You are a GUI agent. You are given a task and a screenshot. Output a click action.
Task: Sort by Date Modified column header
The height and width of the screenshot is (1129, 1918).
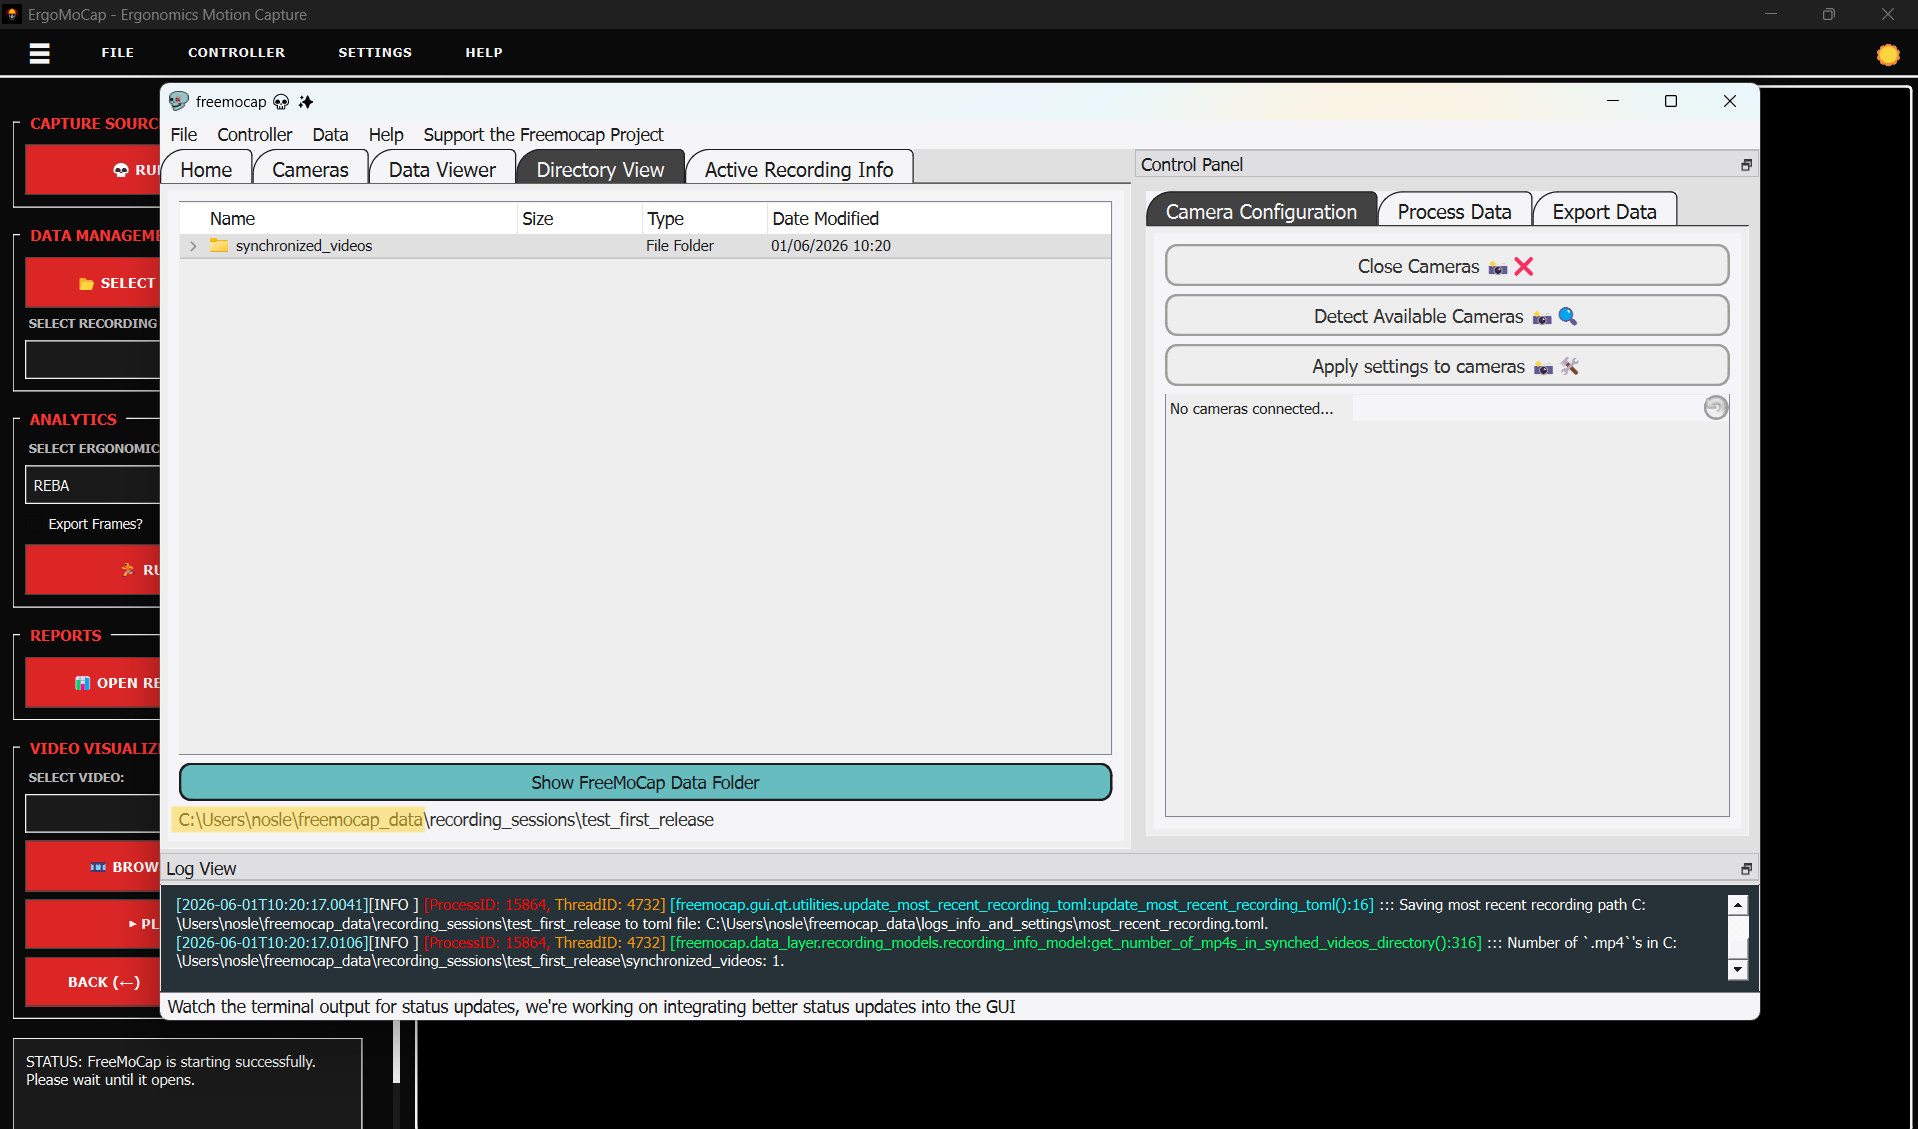[x=938, y=218]
